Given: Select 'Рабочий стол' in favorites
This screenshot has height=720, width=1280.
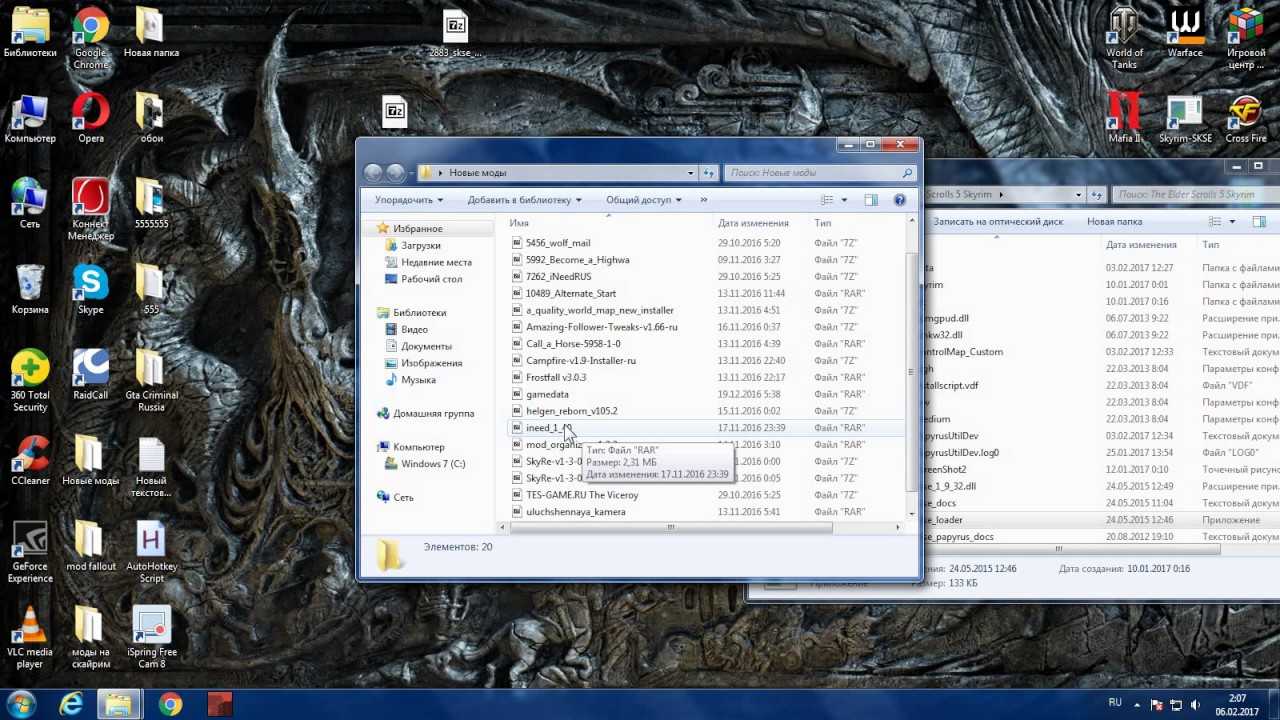Looking at the screenshot, I should tap(431, 280).
